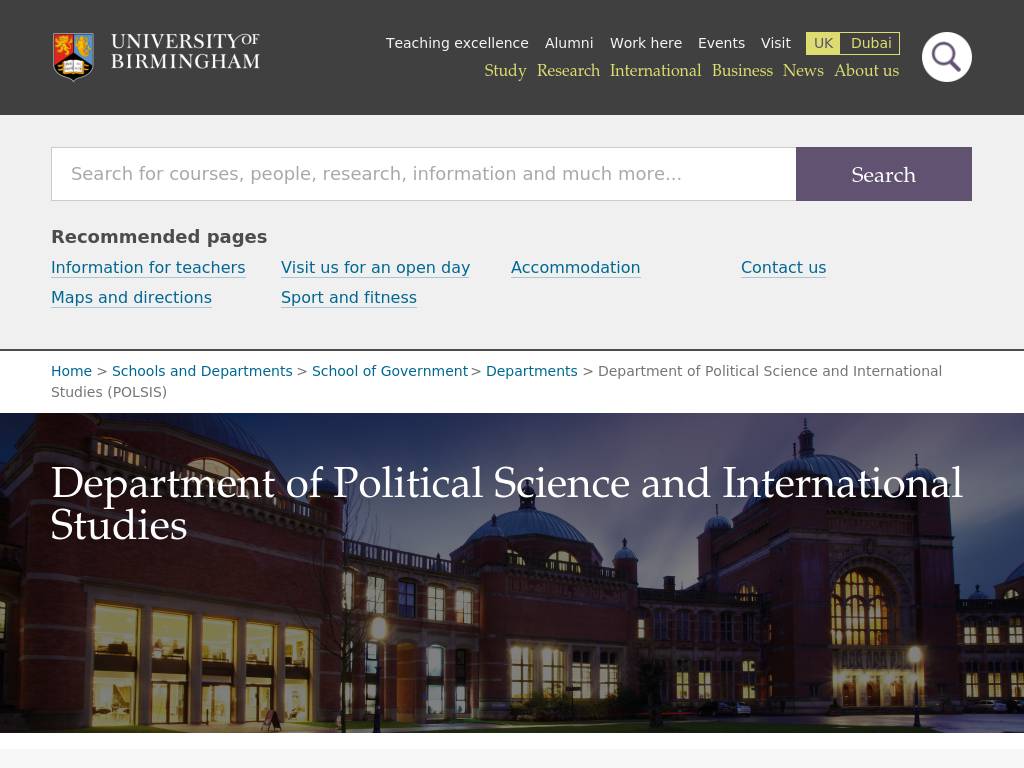Click the University of Birmingham crest logo
1024x768 pixels.
[x=73, y=56]
